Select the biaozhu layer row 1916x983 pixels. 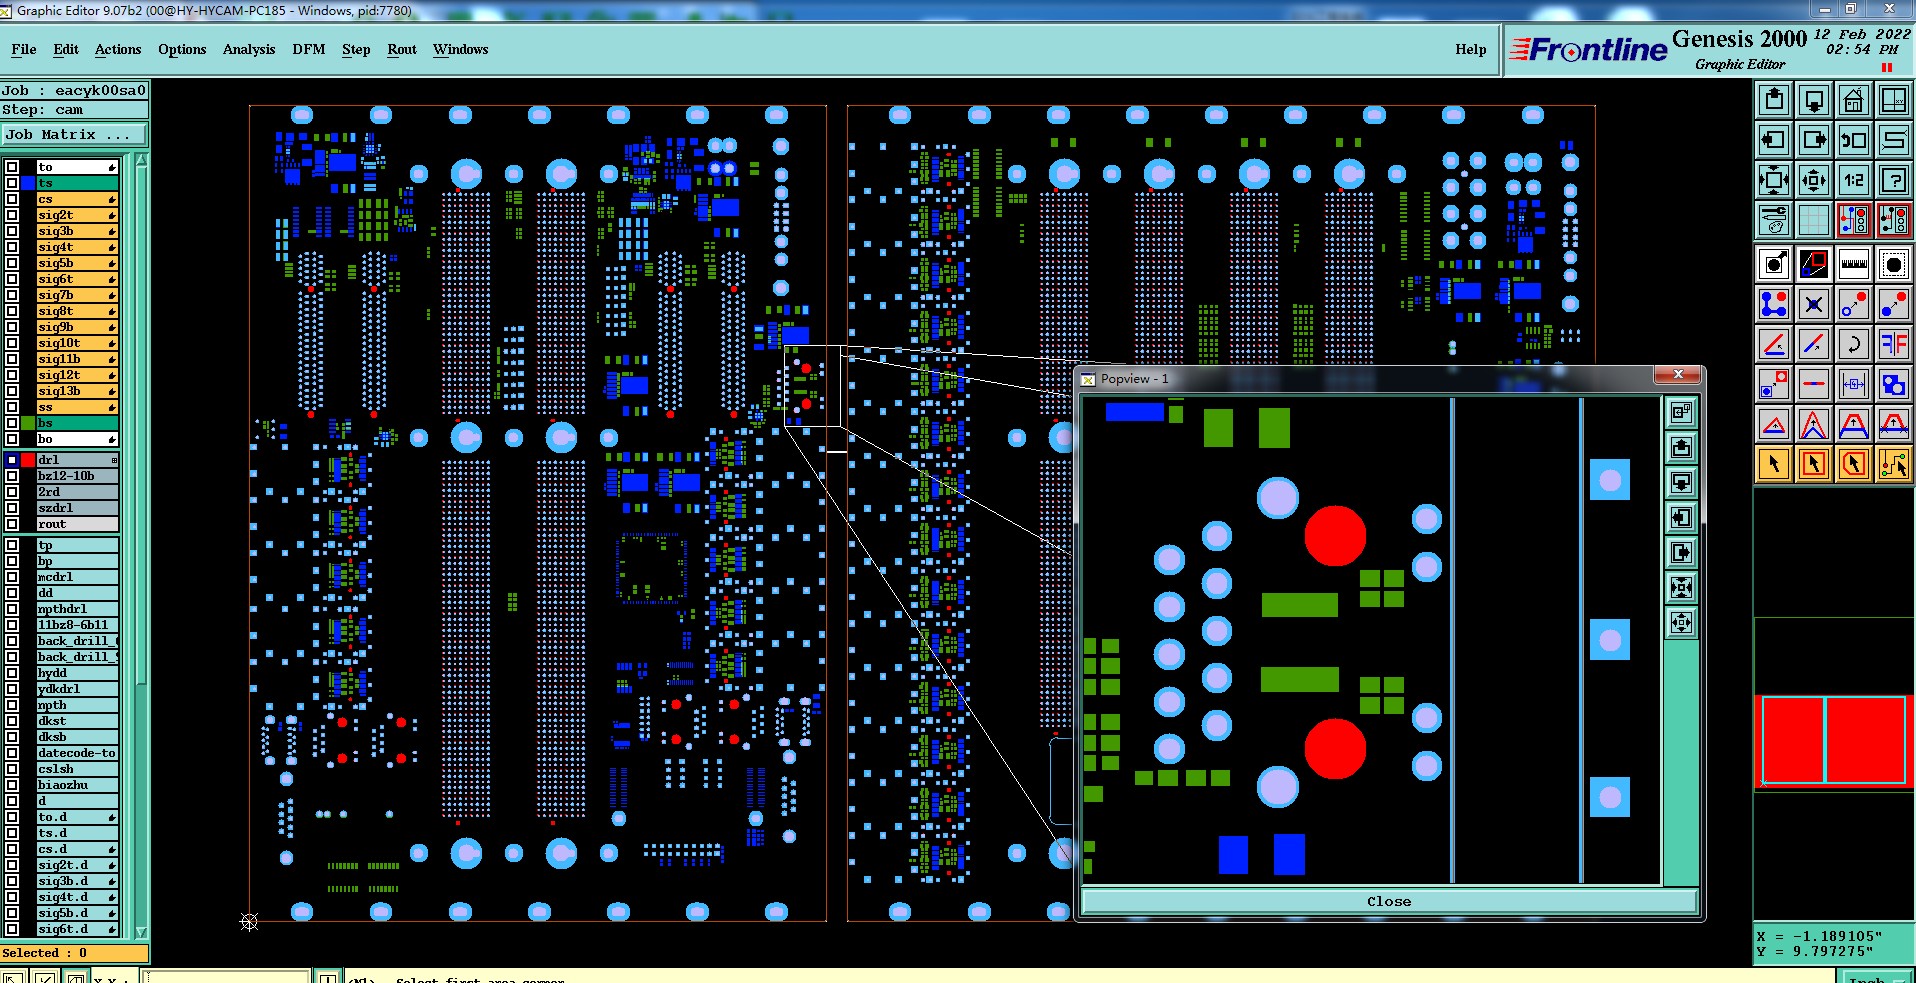click(78, 785)
